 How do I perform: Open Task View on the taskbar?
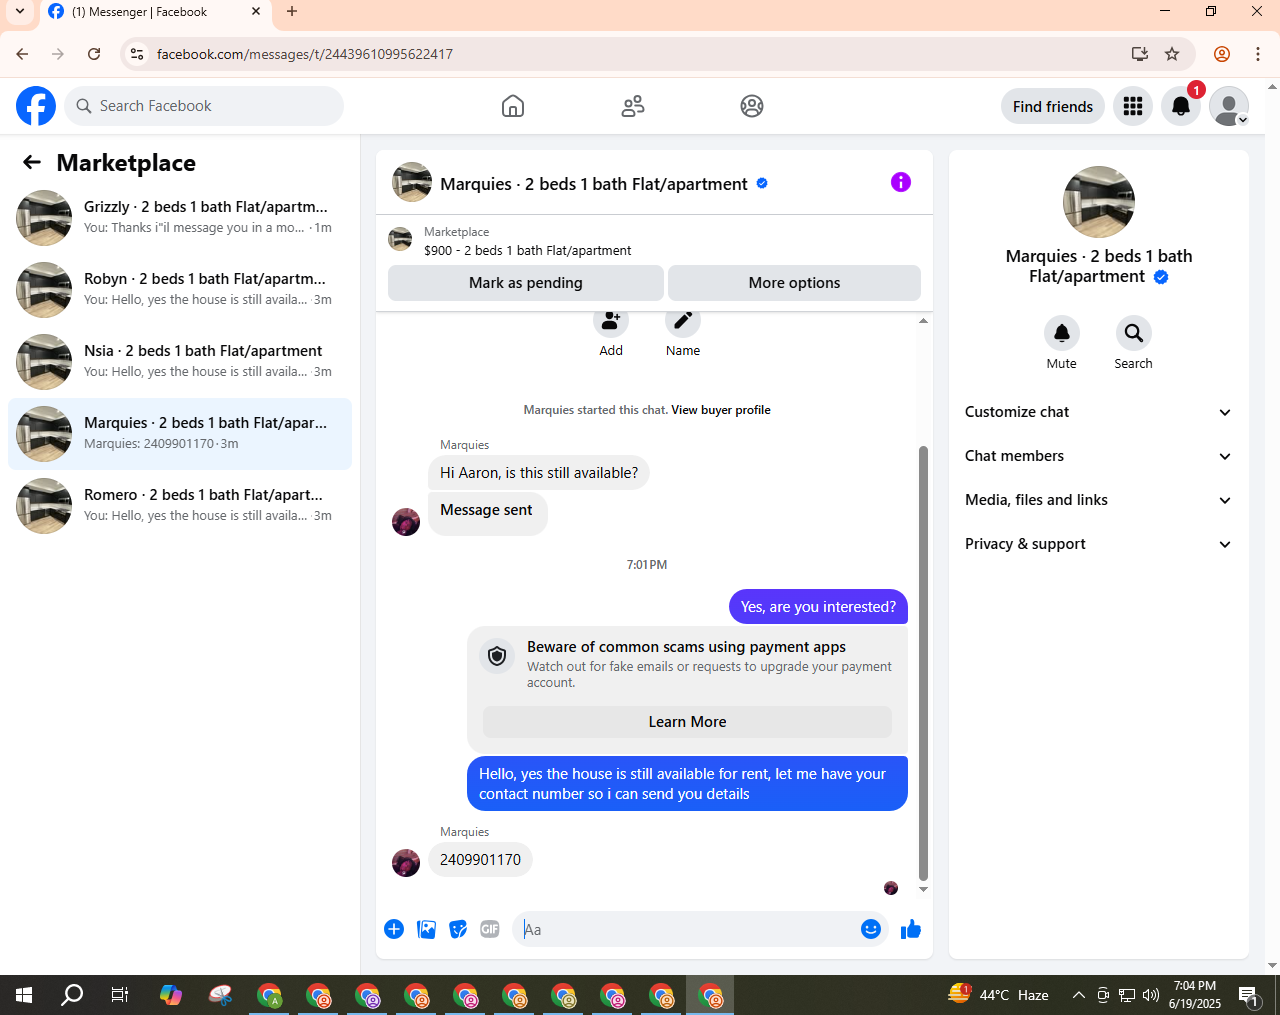(120, 995)
